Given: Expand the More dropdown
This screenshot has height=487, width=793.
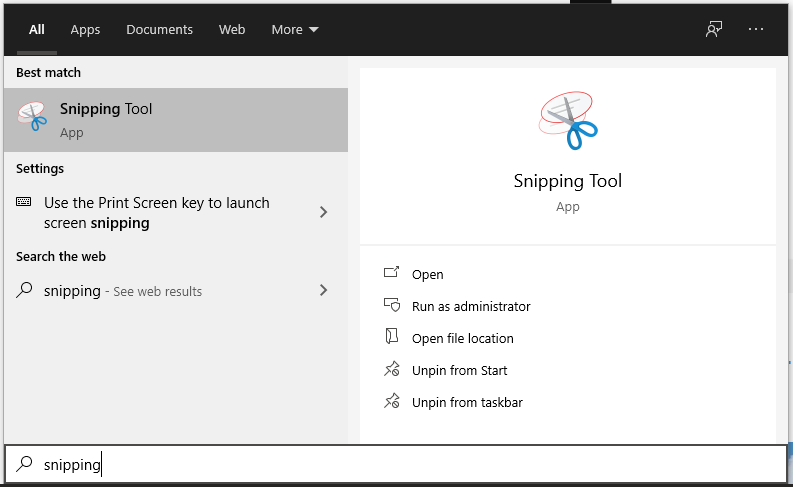Looking at the screenshot, I should (295, 29).
